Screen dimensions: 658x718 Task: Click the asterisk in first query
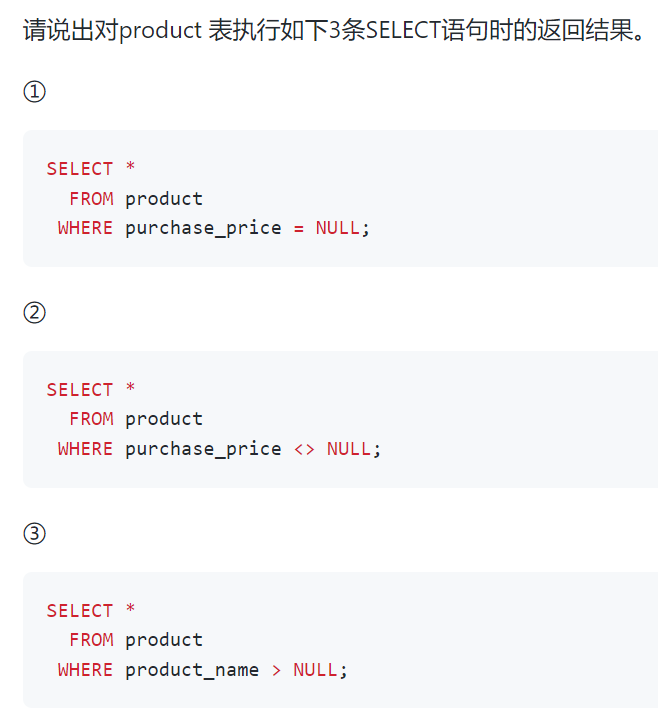point(131,166)
